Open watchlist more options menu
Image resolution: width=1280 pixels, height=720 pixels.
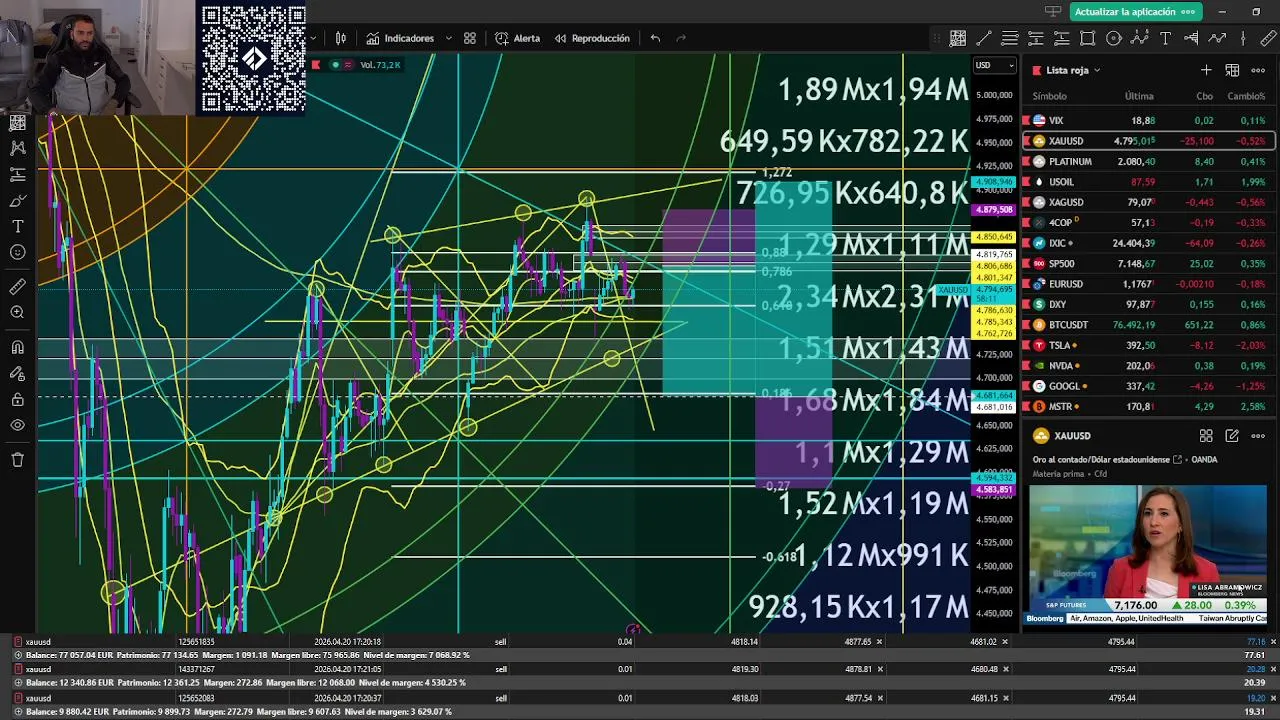[x=1258, y=70]
